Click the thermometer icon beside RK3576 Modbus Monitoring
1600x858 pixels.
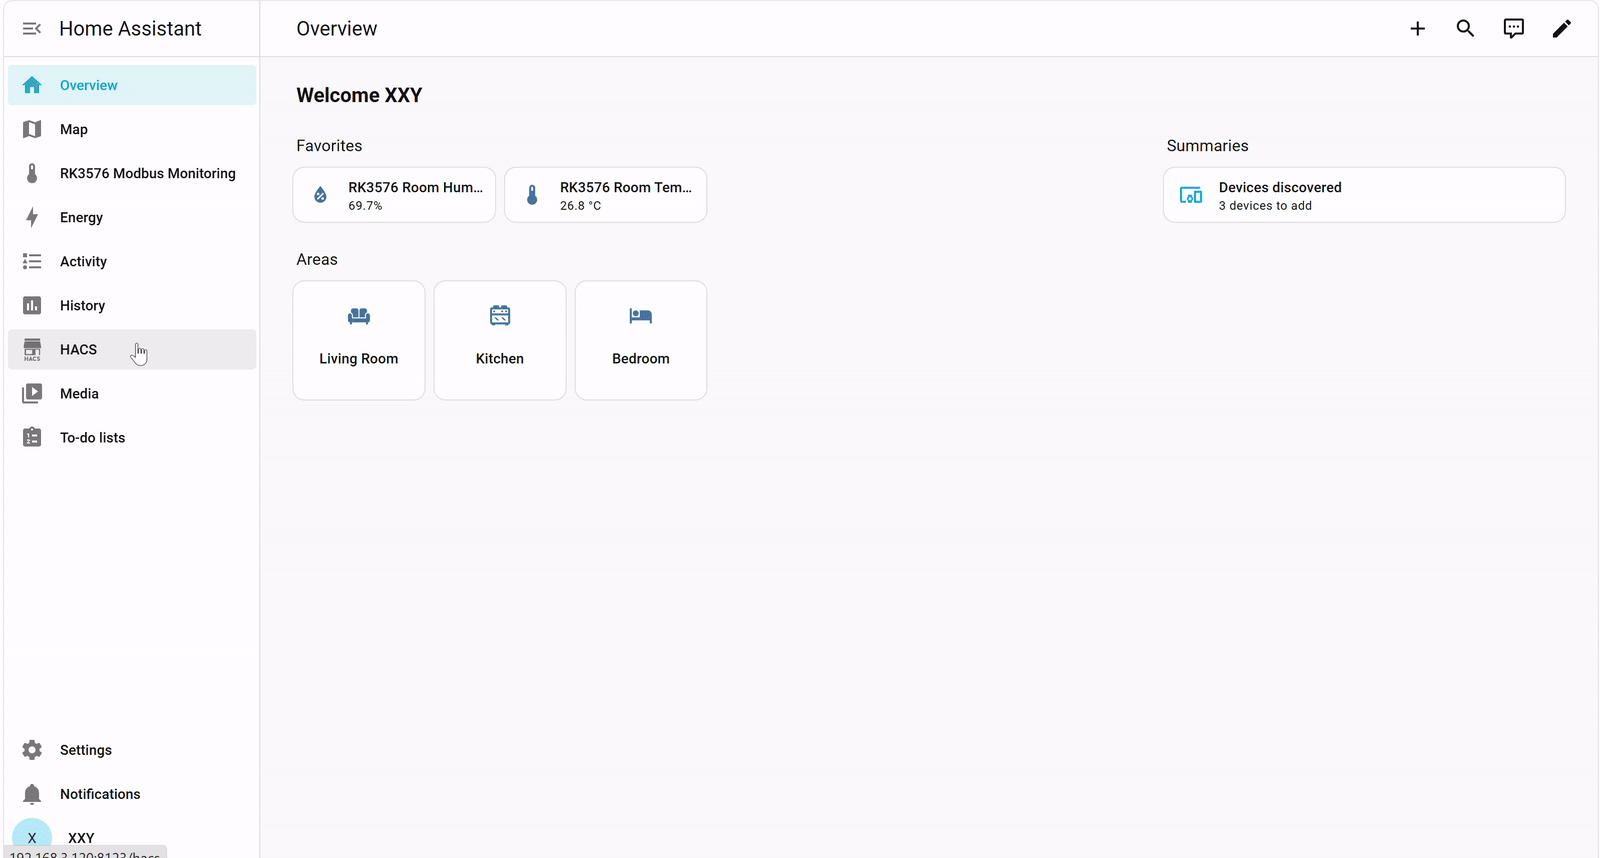[32, 173]
